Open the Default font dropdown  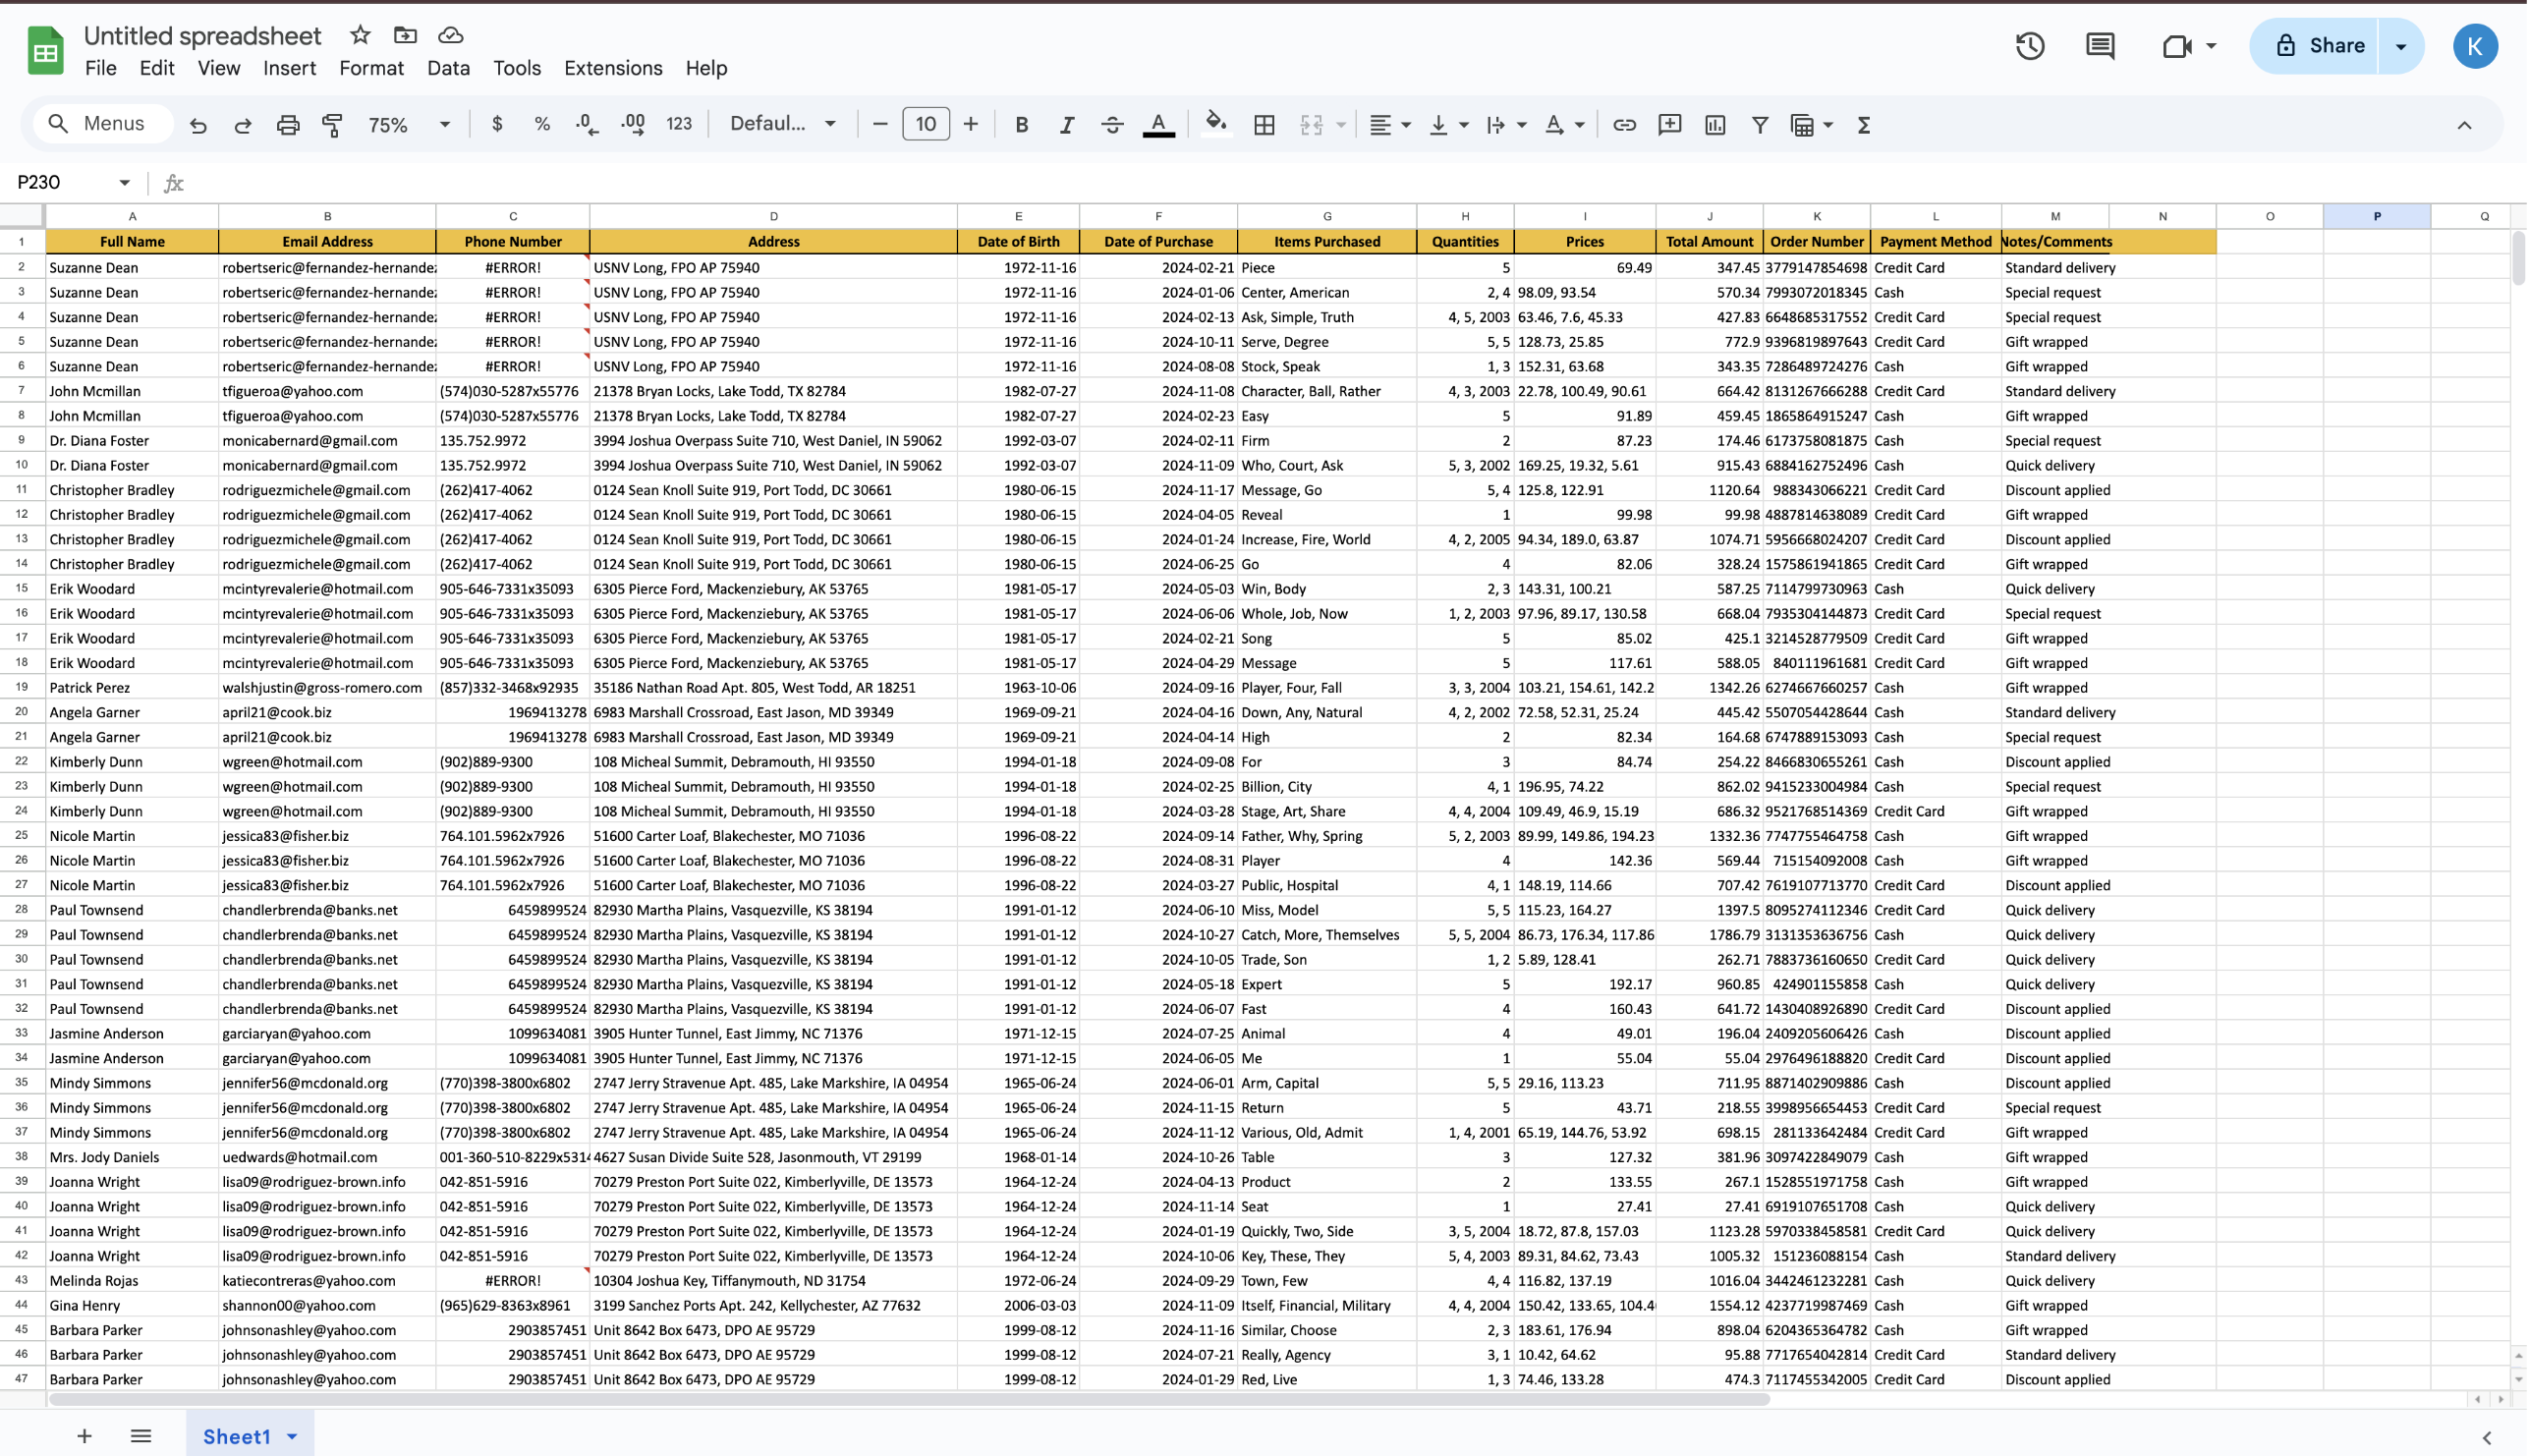pyautogui.click(x=782, y=124)
